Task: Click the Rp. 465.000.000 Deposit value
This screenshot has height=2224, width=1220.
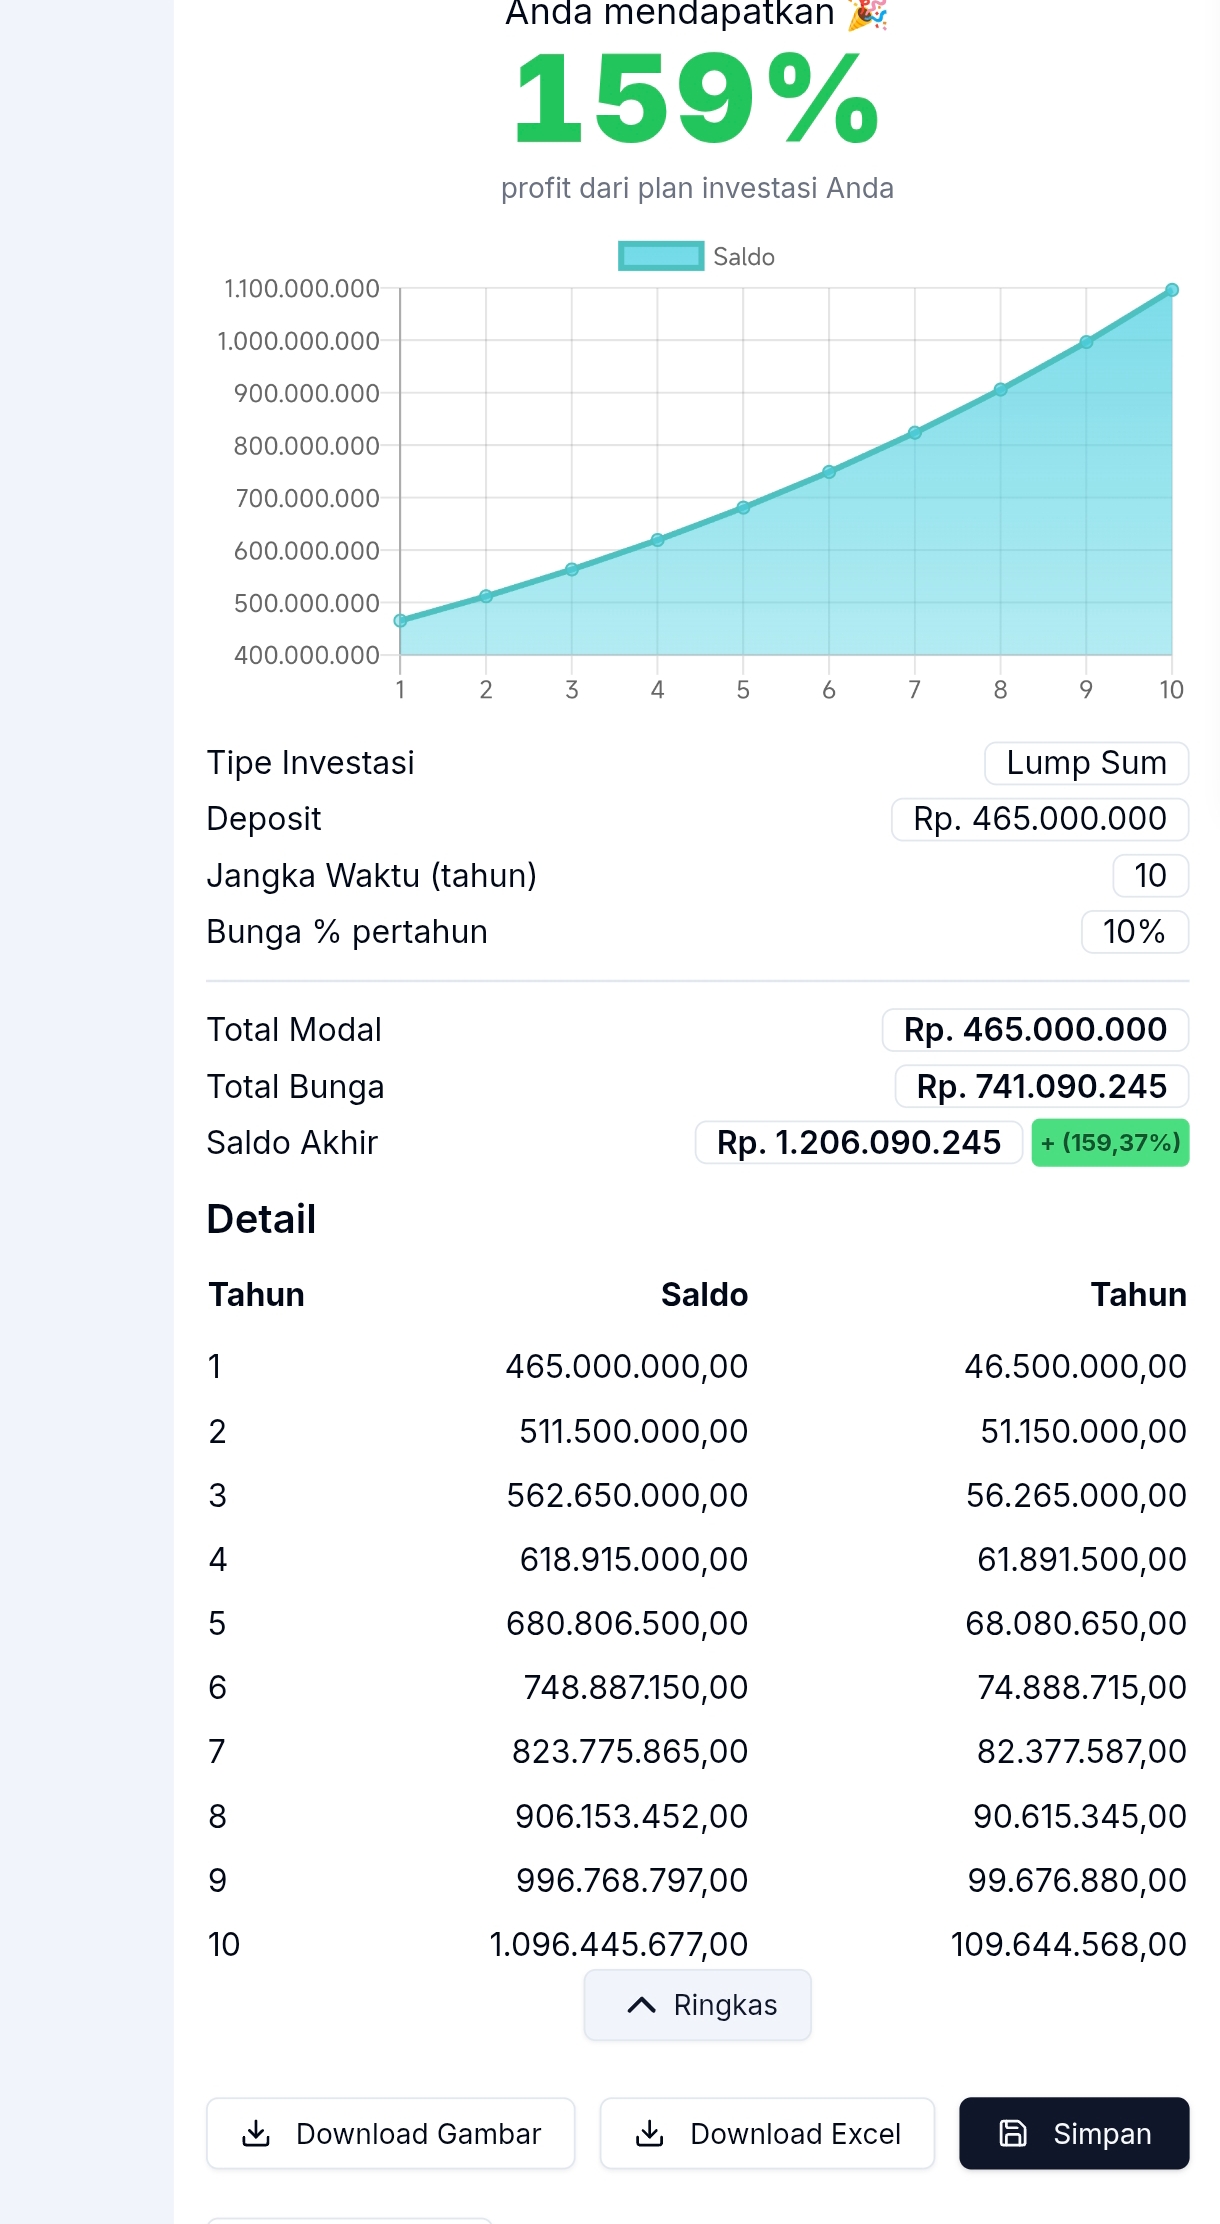Action: click(1039, 819)
